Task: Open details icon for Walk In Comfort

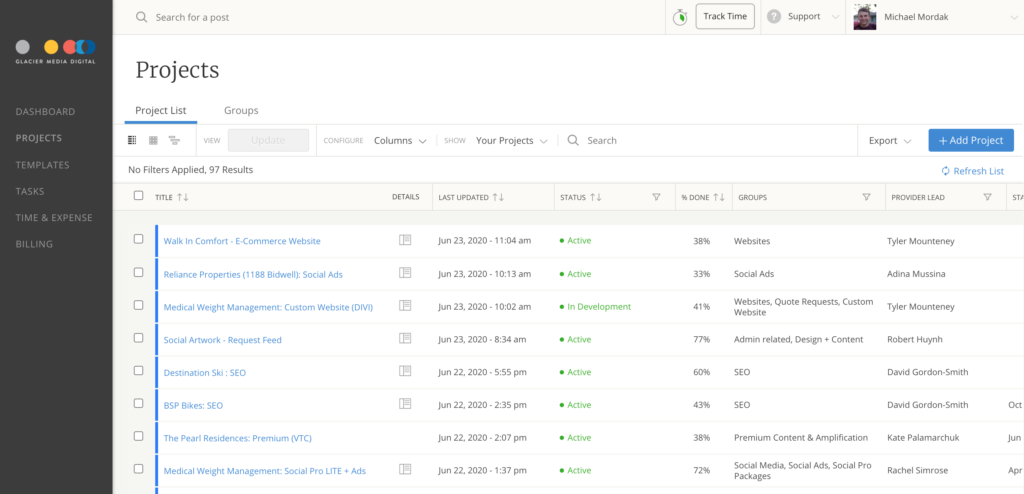Action: (405, 240)
